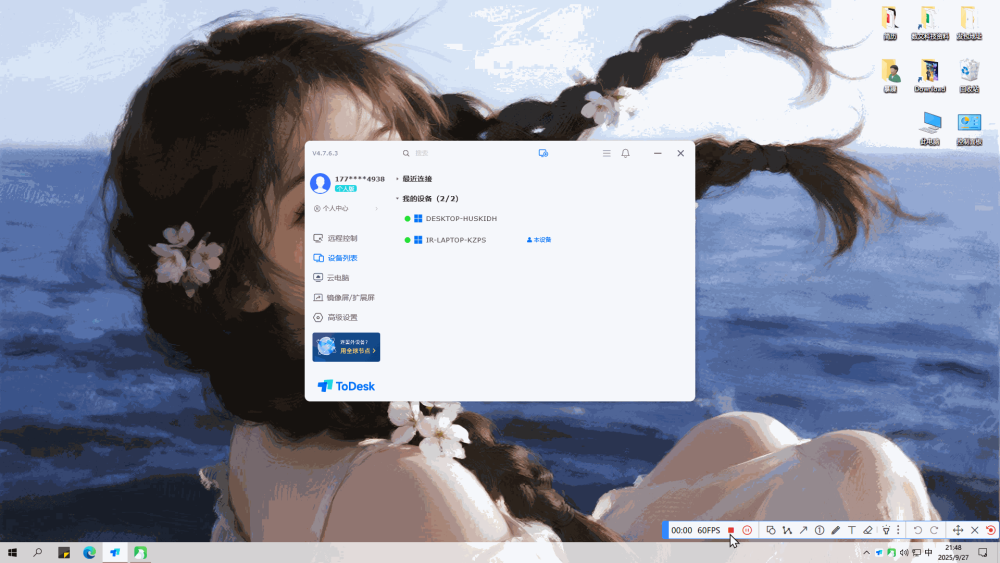Open the ToDesk hamburger menu
1000x563 pixels.
[x=607, y=153]
